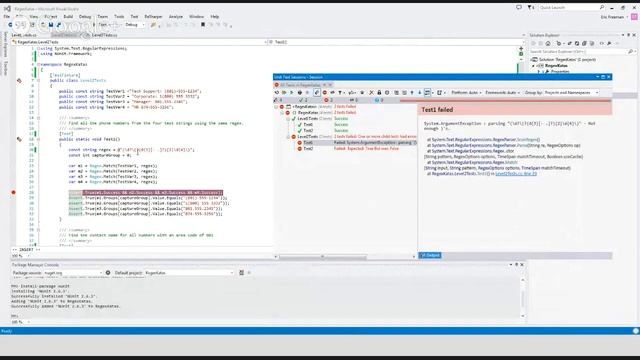Viewport: 640px width, 360px height.
Task: Open the Debug menu
Action: [x=85, y=17]
